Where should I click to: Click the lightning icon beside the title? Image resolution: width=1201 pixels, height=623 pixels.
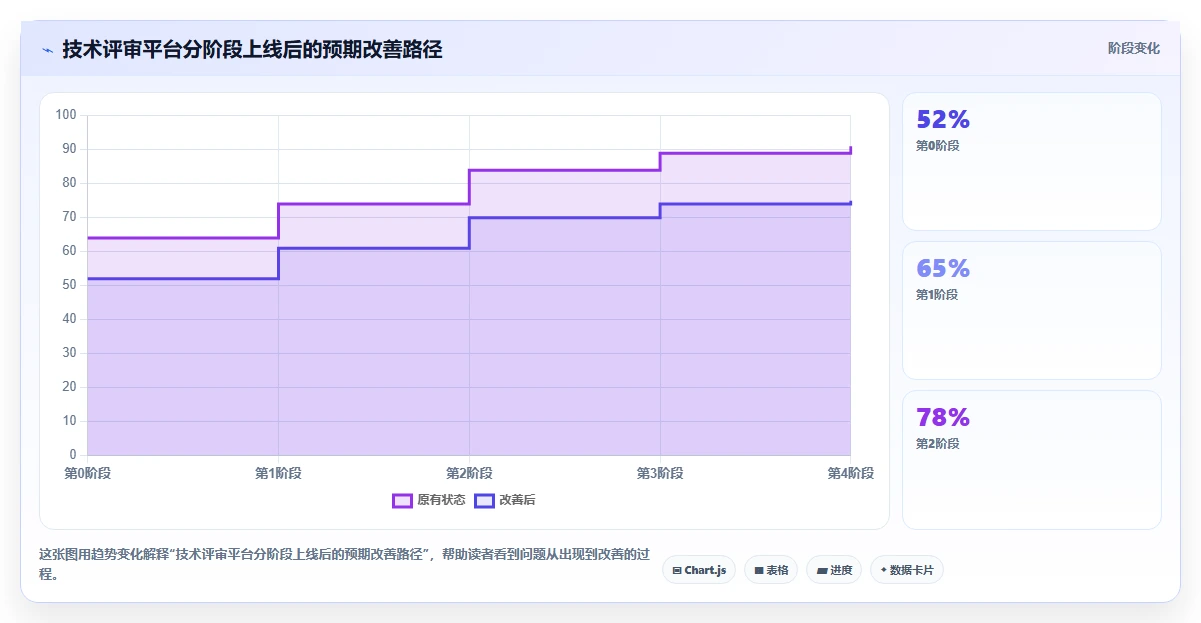(47, 49)
